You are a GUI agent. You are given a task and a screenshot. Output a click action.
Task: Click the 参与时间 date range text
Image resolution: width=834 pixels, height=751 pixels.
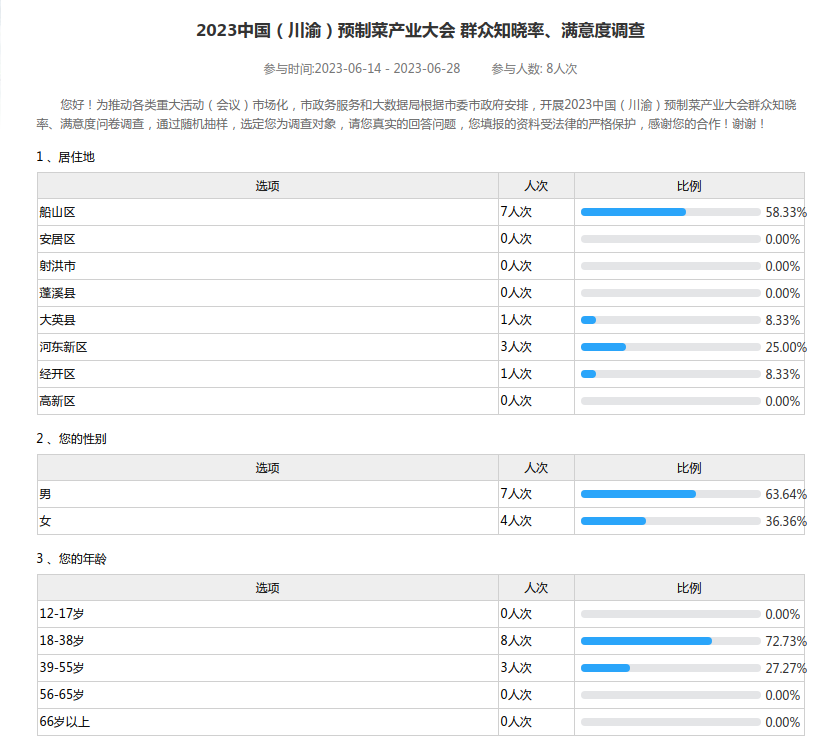click(x=361, y=69)
